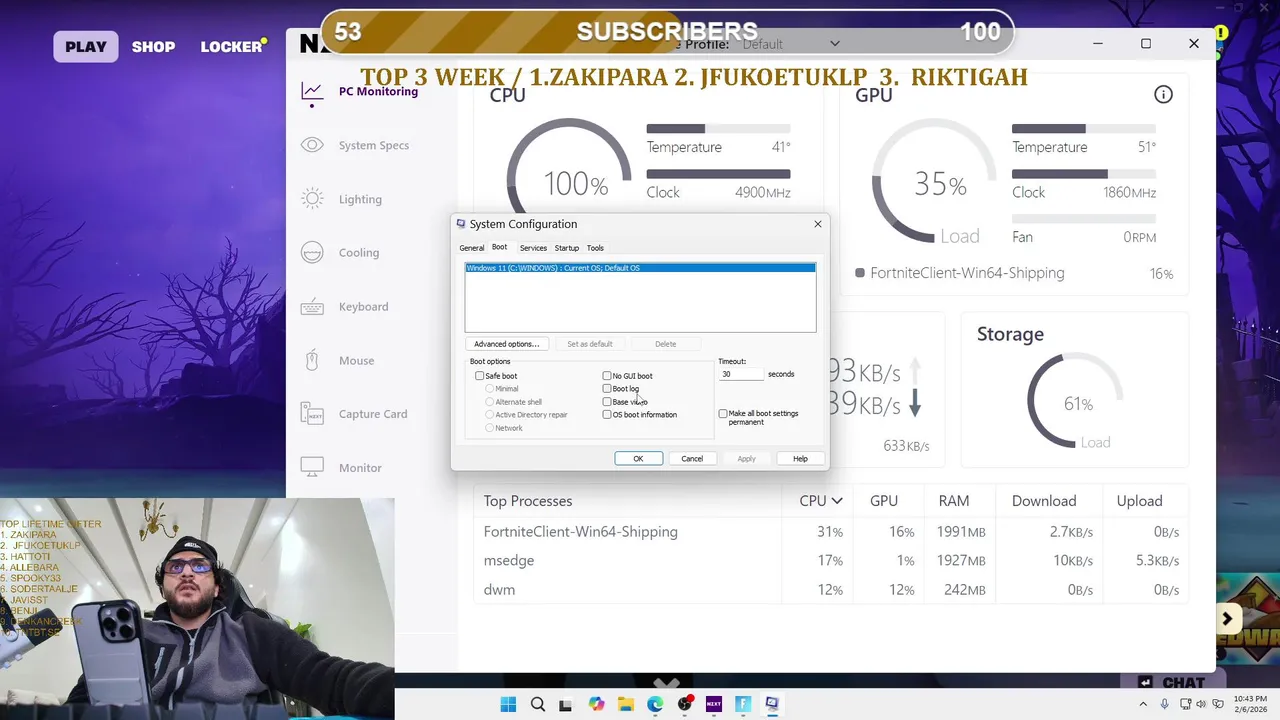Open PC Monitoring chart icon in NZXT sidebar
Viewport: 1280px width, 720px height.
(312, 92)
